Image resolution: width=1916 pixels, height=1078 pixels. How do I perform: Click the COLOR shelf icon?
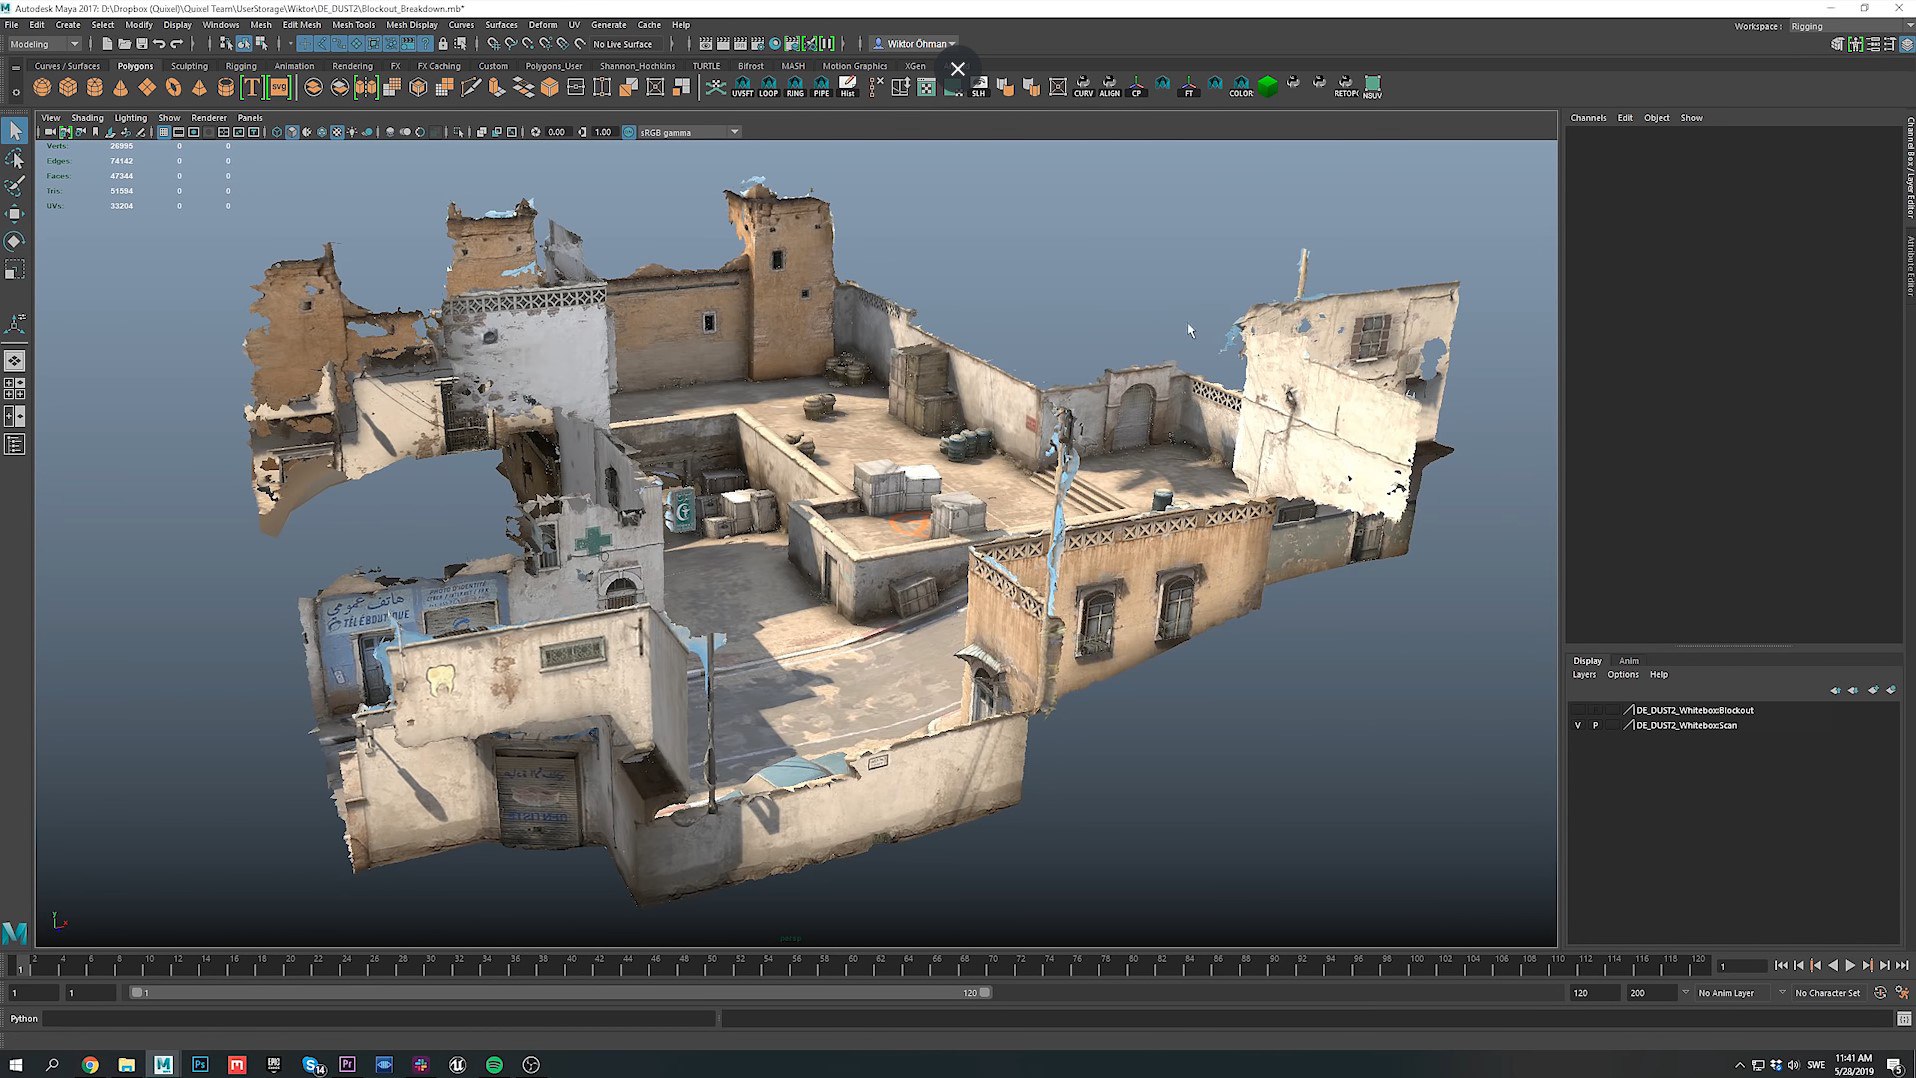pos(1241,88)
